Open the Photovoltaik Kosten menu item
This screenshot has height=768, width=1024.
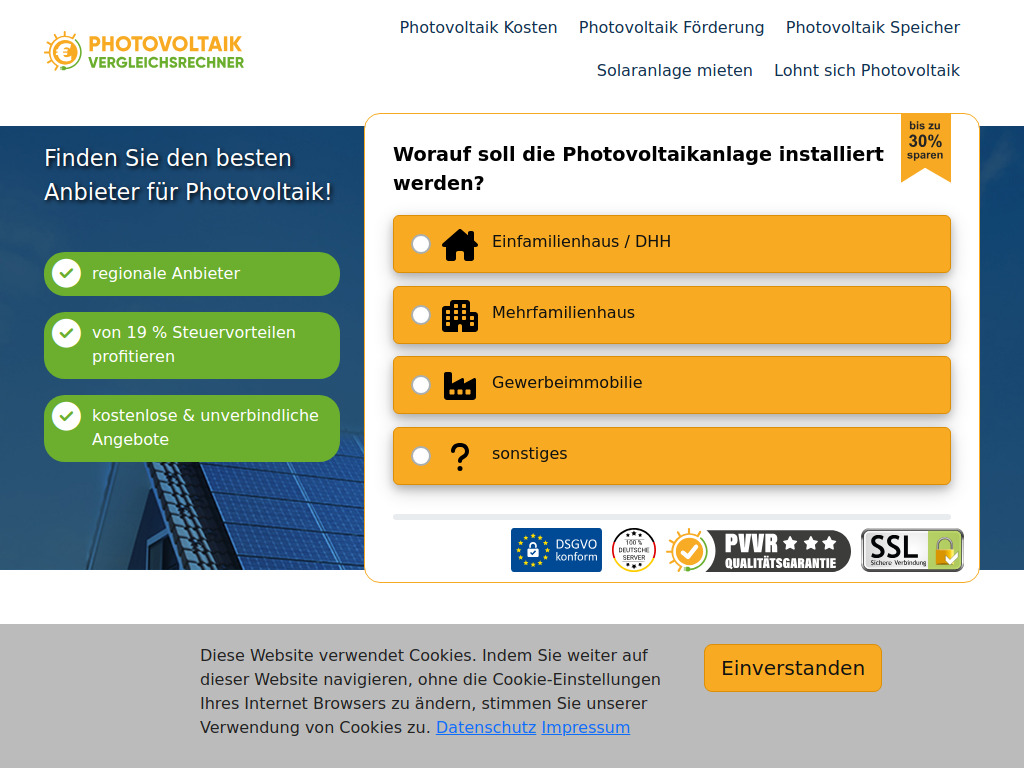[x=478, y=27]
